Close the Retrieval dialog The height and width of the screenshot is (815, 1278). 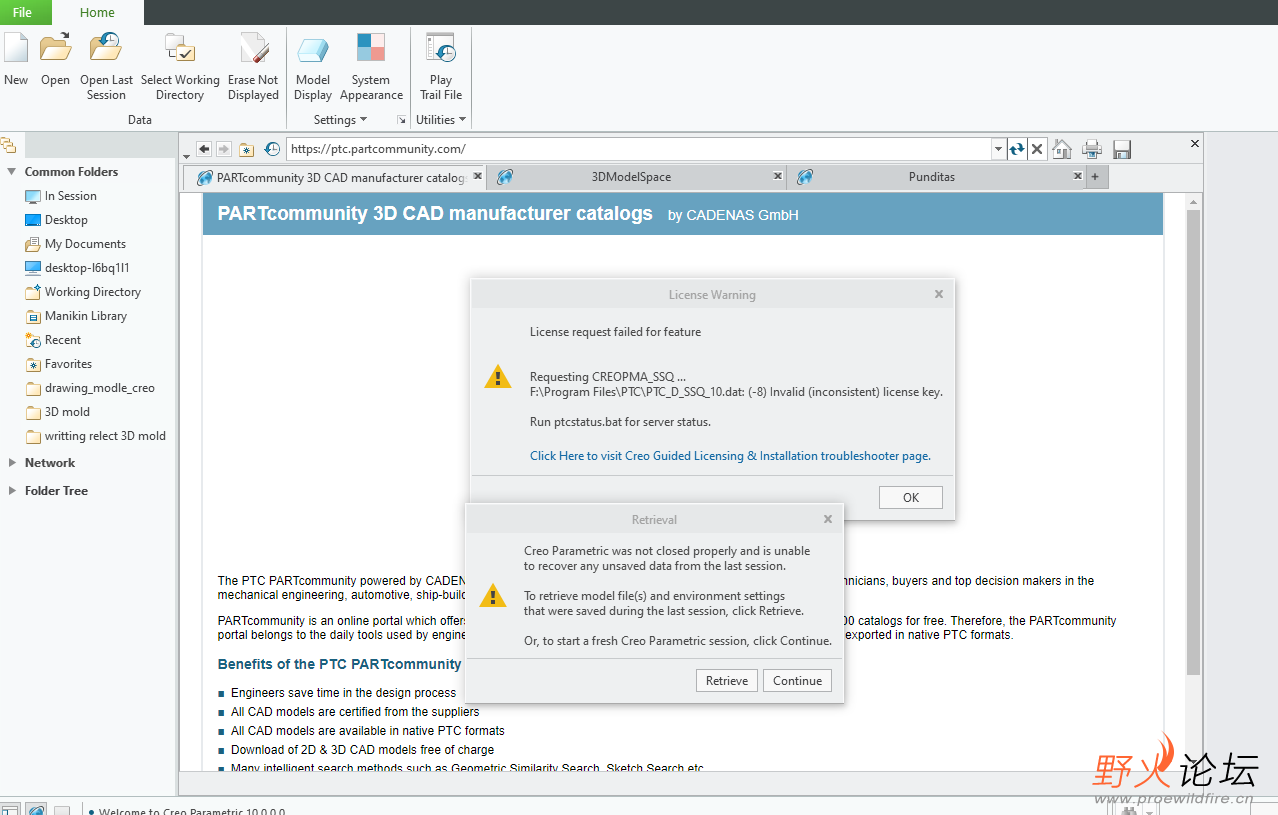pos(828,519)
